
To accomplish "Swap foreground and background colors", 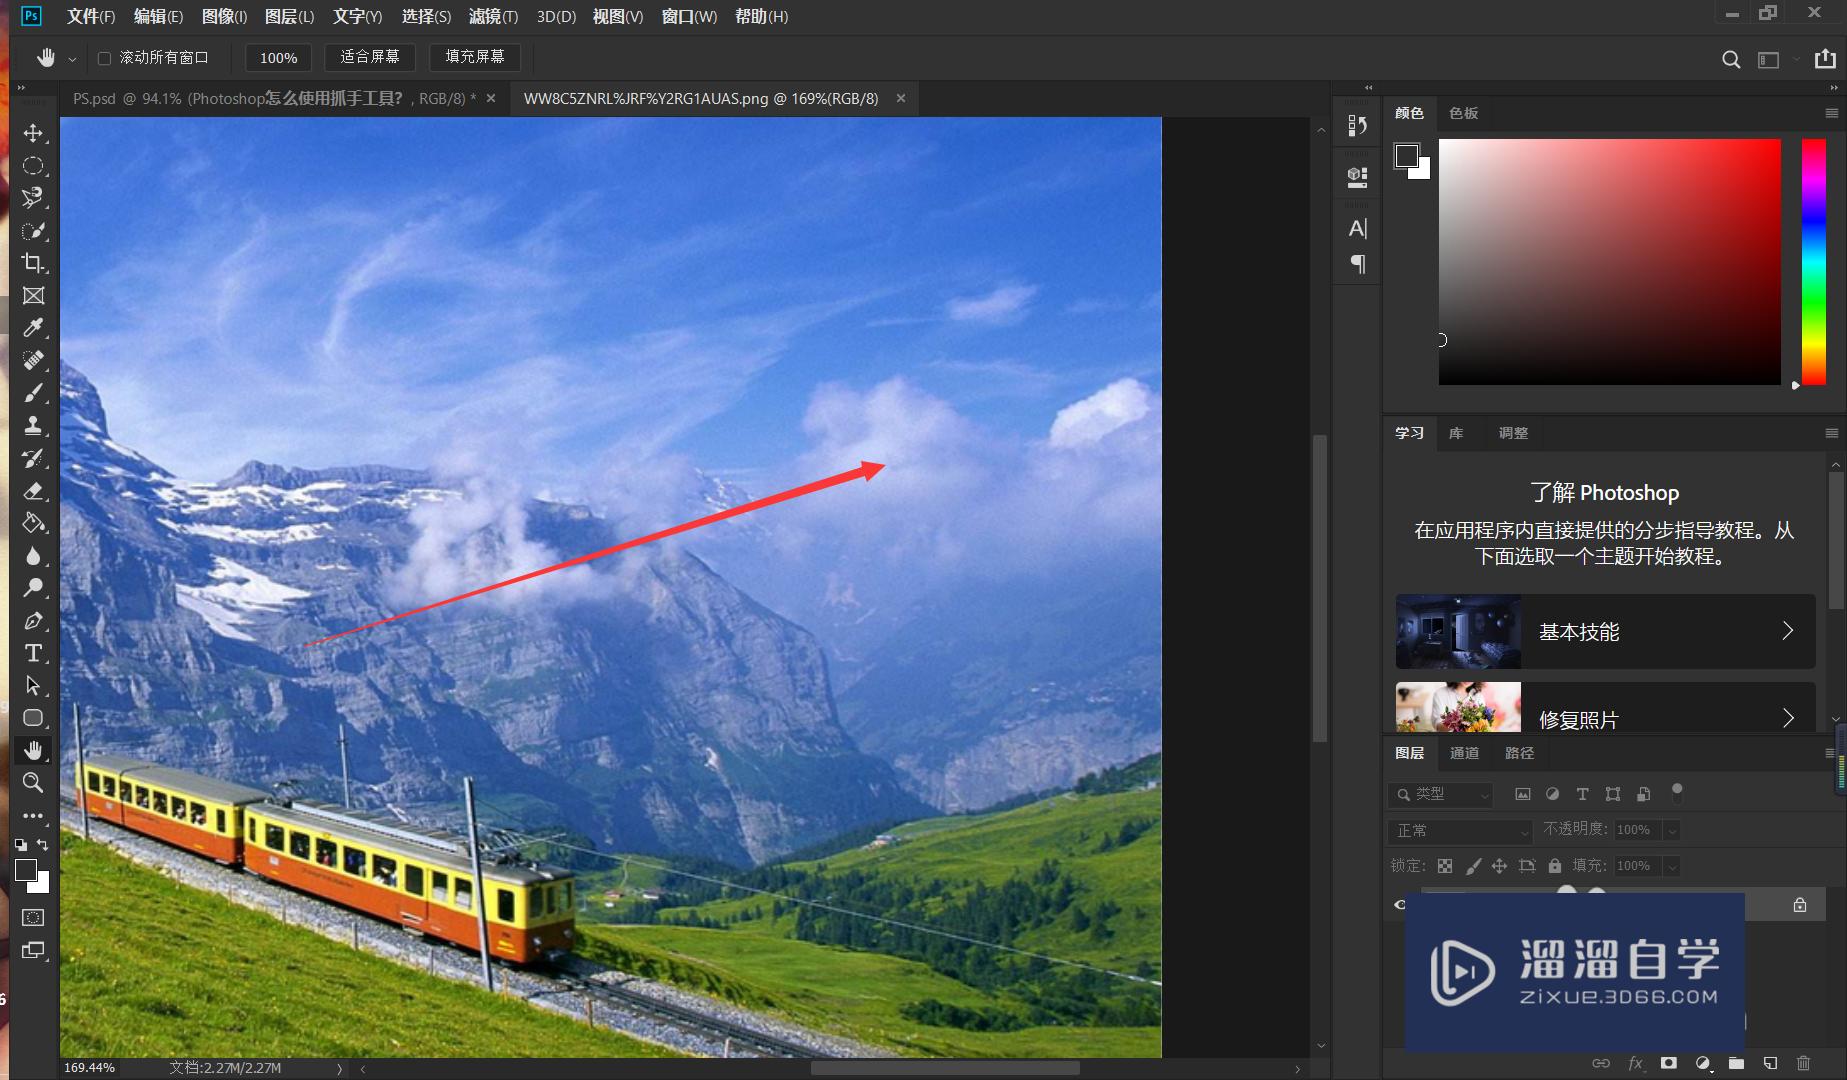I will (x=42, y=845).
